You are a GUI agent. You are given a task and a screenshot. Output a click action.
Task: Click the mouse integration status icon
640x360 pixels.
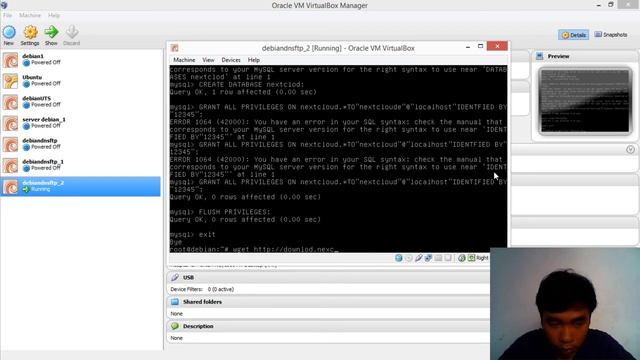pyautogui.click(x=462, y=258)
